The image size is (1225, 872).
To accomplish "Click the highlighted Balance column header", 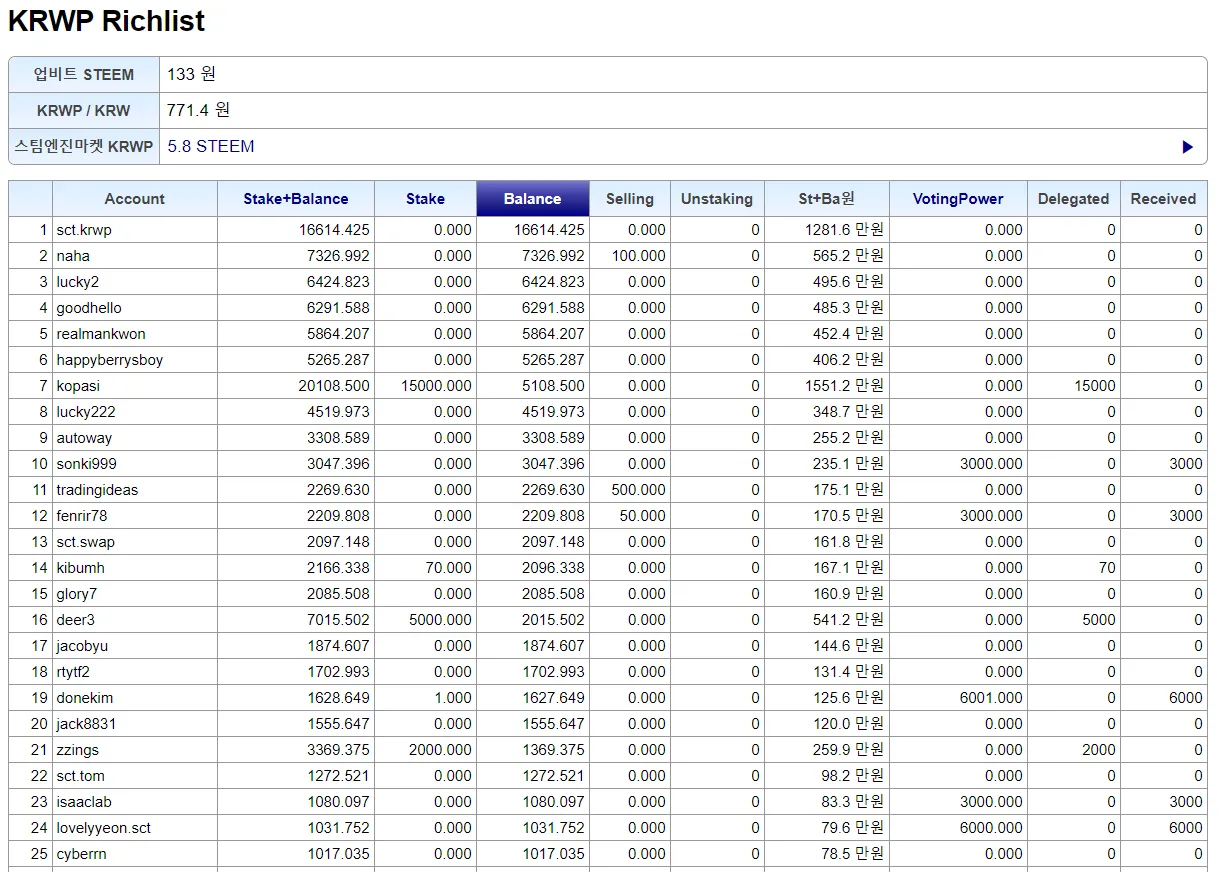I will pyautogui.click(x=532, y=199).
